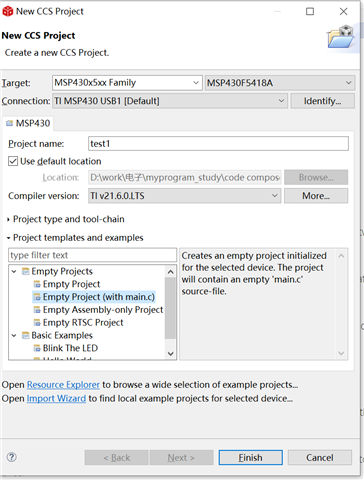Click the Empty Projects folder label
The image size is (364, 480).
pos(62,271)
